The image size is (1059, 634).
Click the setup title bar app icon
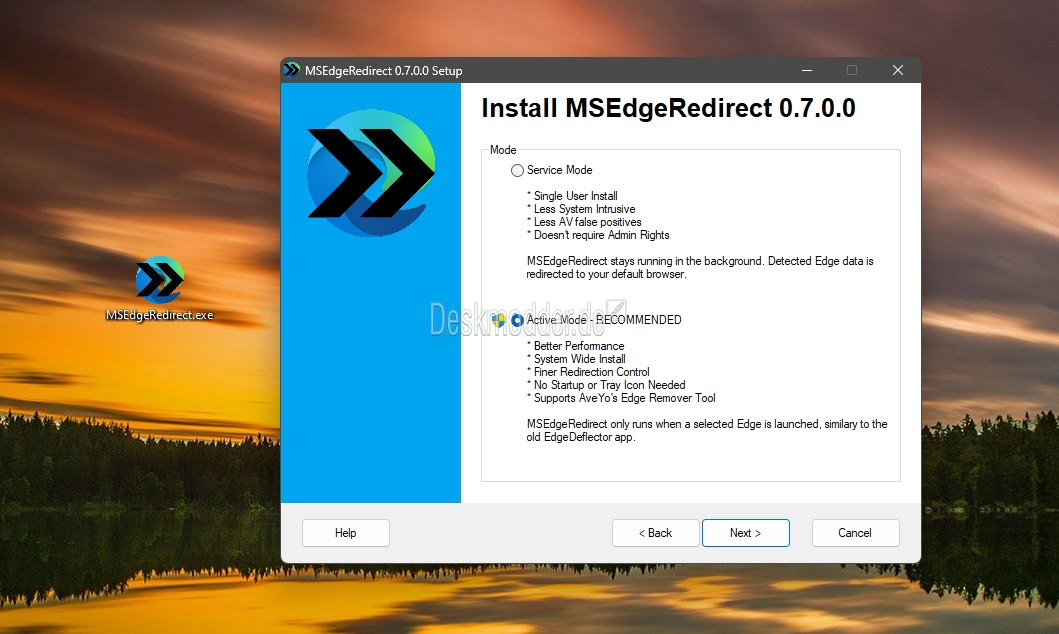[x=292, y=70]
